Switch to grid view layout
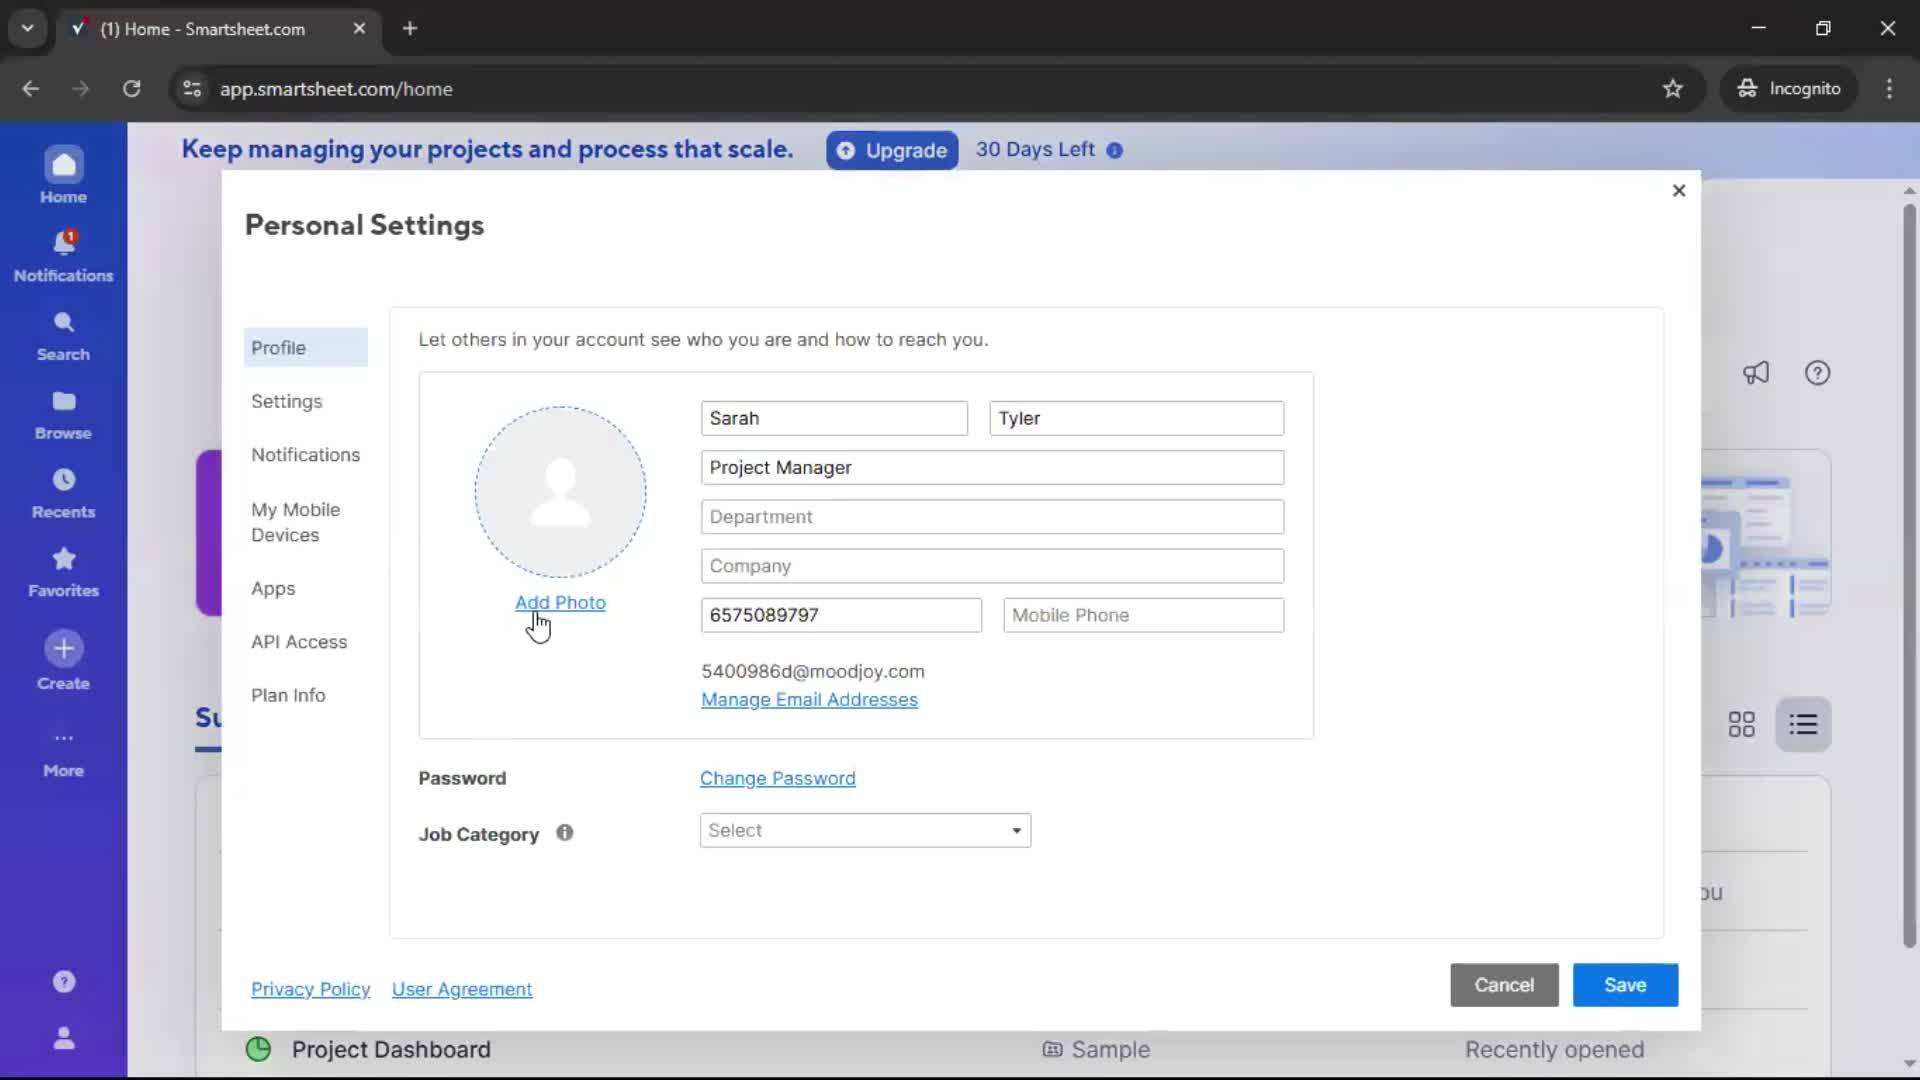 (1742, 723)
